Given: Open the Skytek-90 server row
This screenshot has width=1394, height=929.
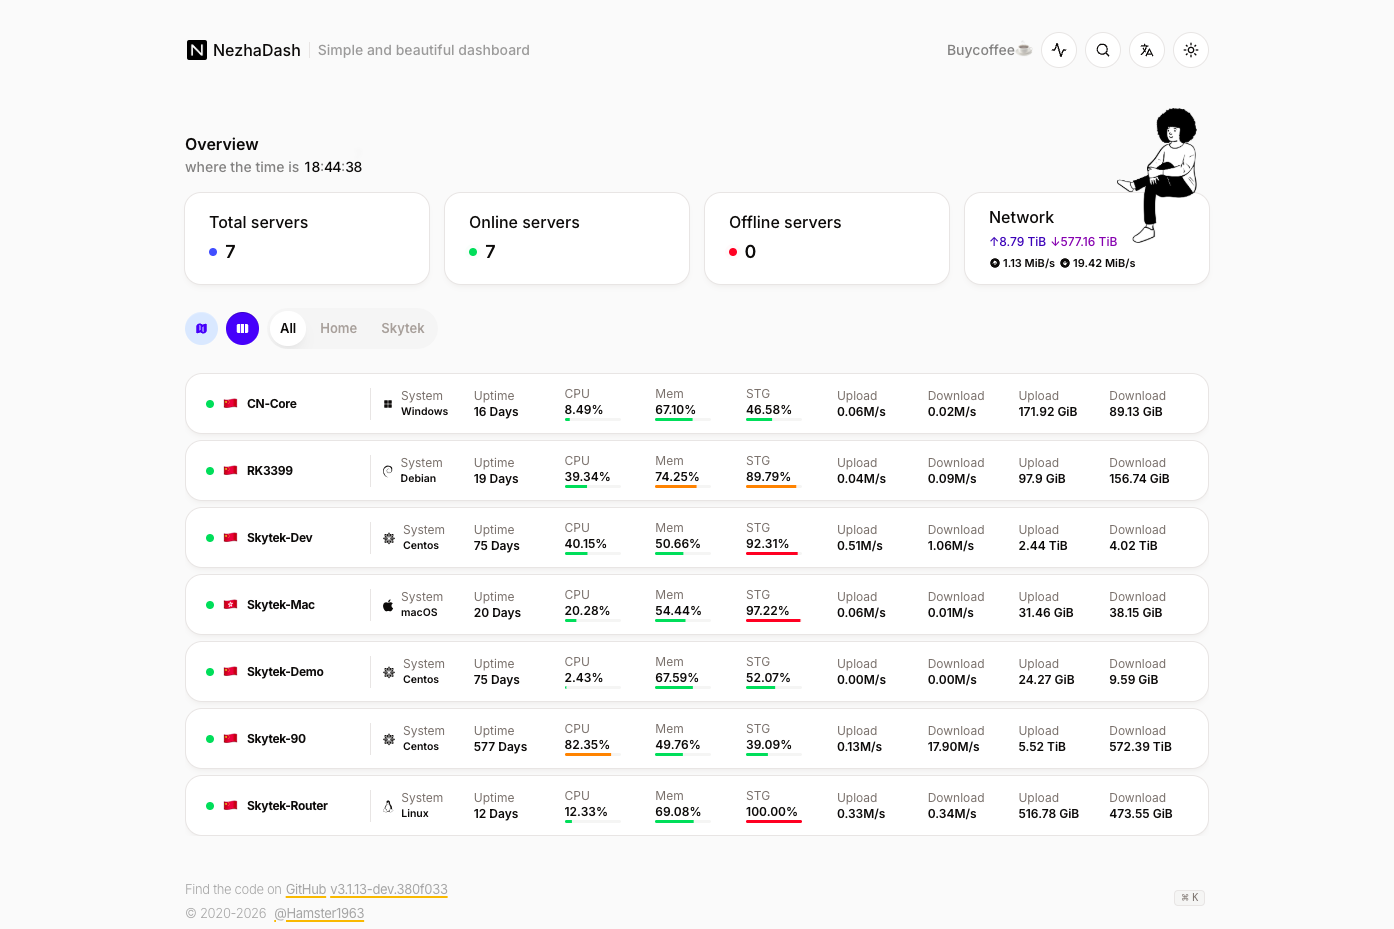Looking at the screenshot, I should (697, 739).
